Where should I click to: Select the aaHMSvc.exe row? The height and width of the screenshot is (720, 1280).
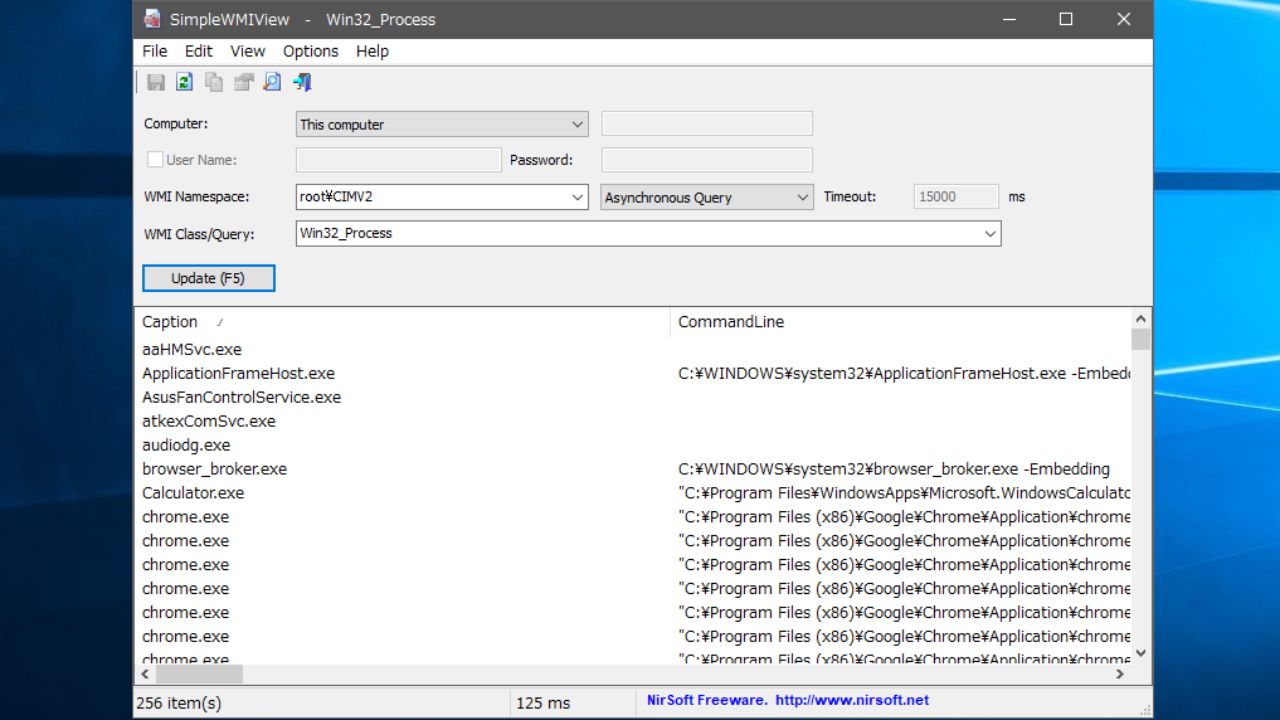pyautogui.click(x=632, y=350)
